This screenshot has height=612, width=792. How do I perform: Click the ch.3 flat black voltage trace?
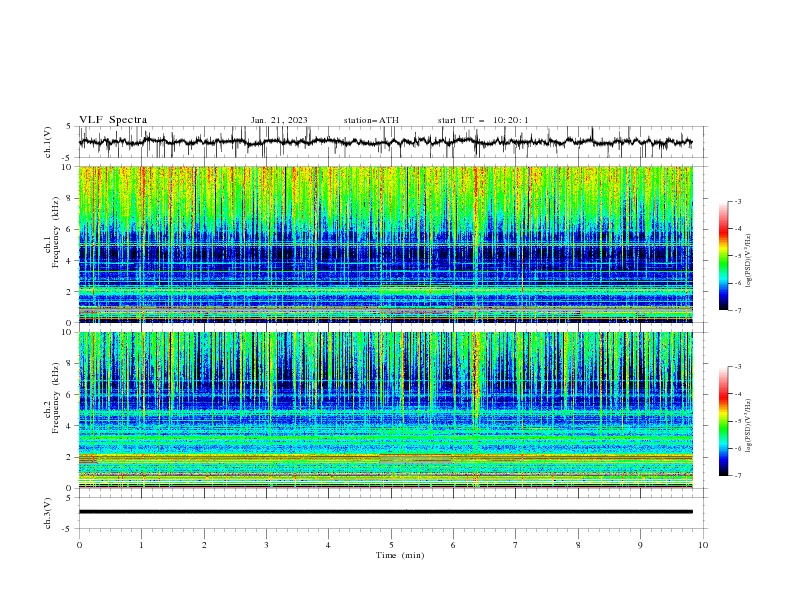pos(385,512)
